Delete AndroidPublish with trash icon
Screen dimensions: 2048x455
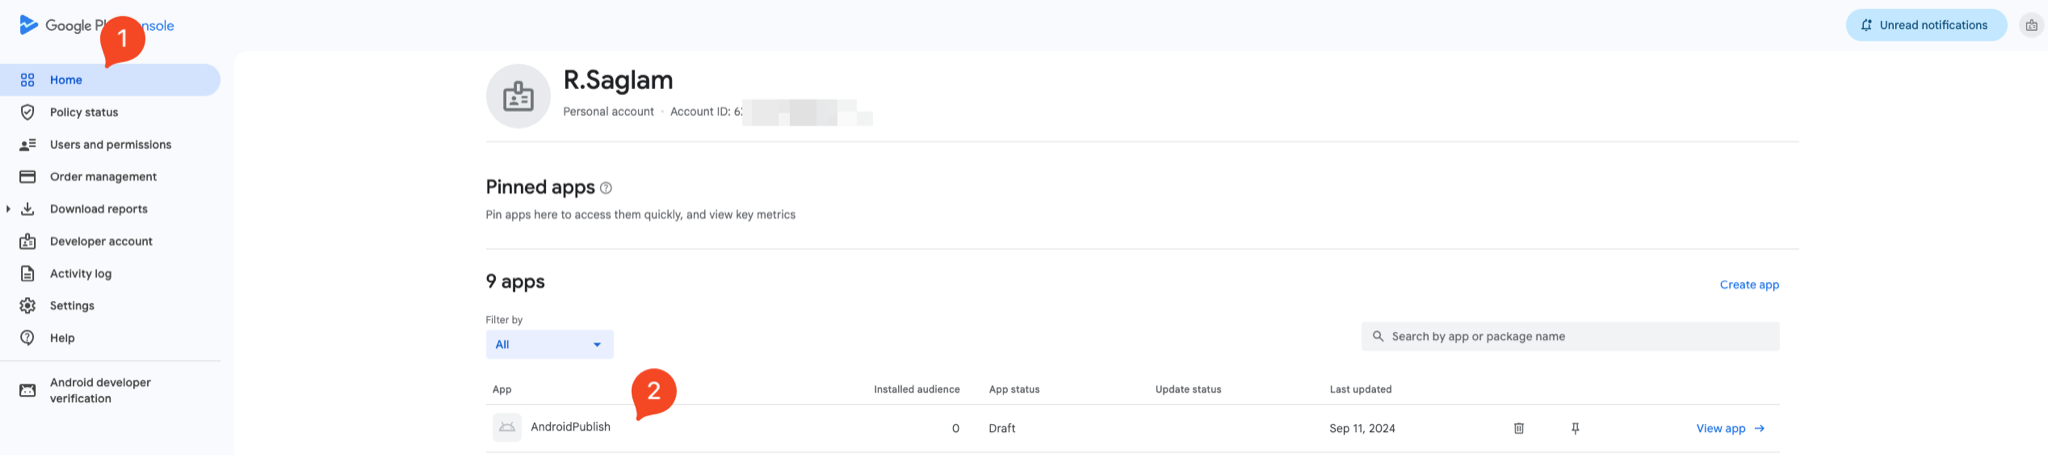click(1519, 428)
